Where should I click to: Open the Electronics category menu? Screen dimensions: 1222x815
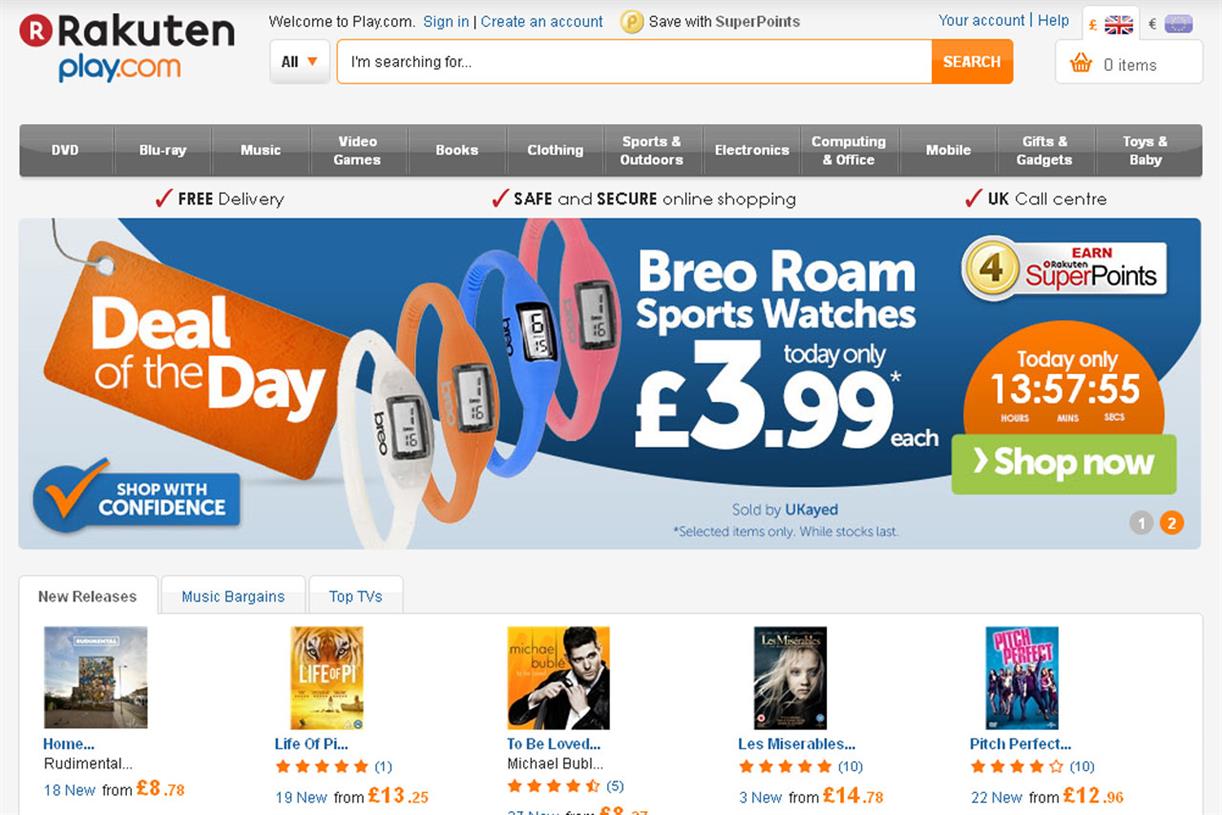(752, 150)
